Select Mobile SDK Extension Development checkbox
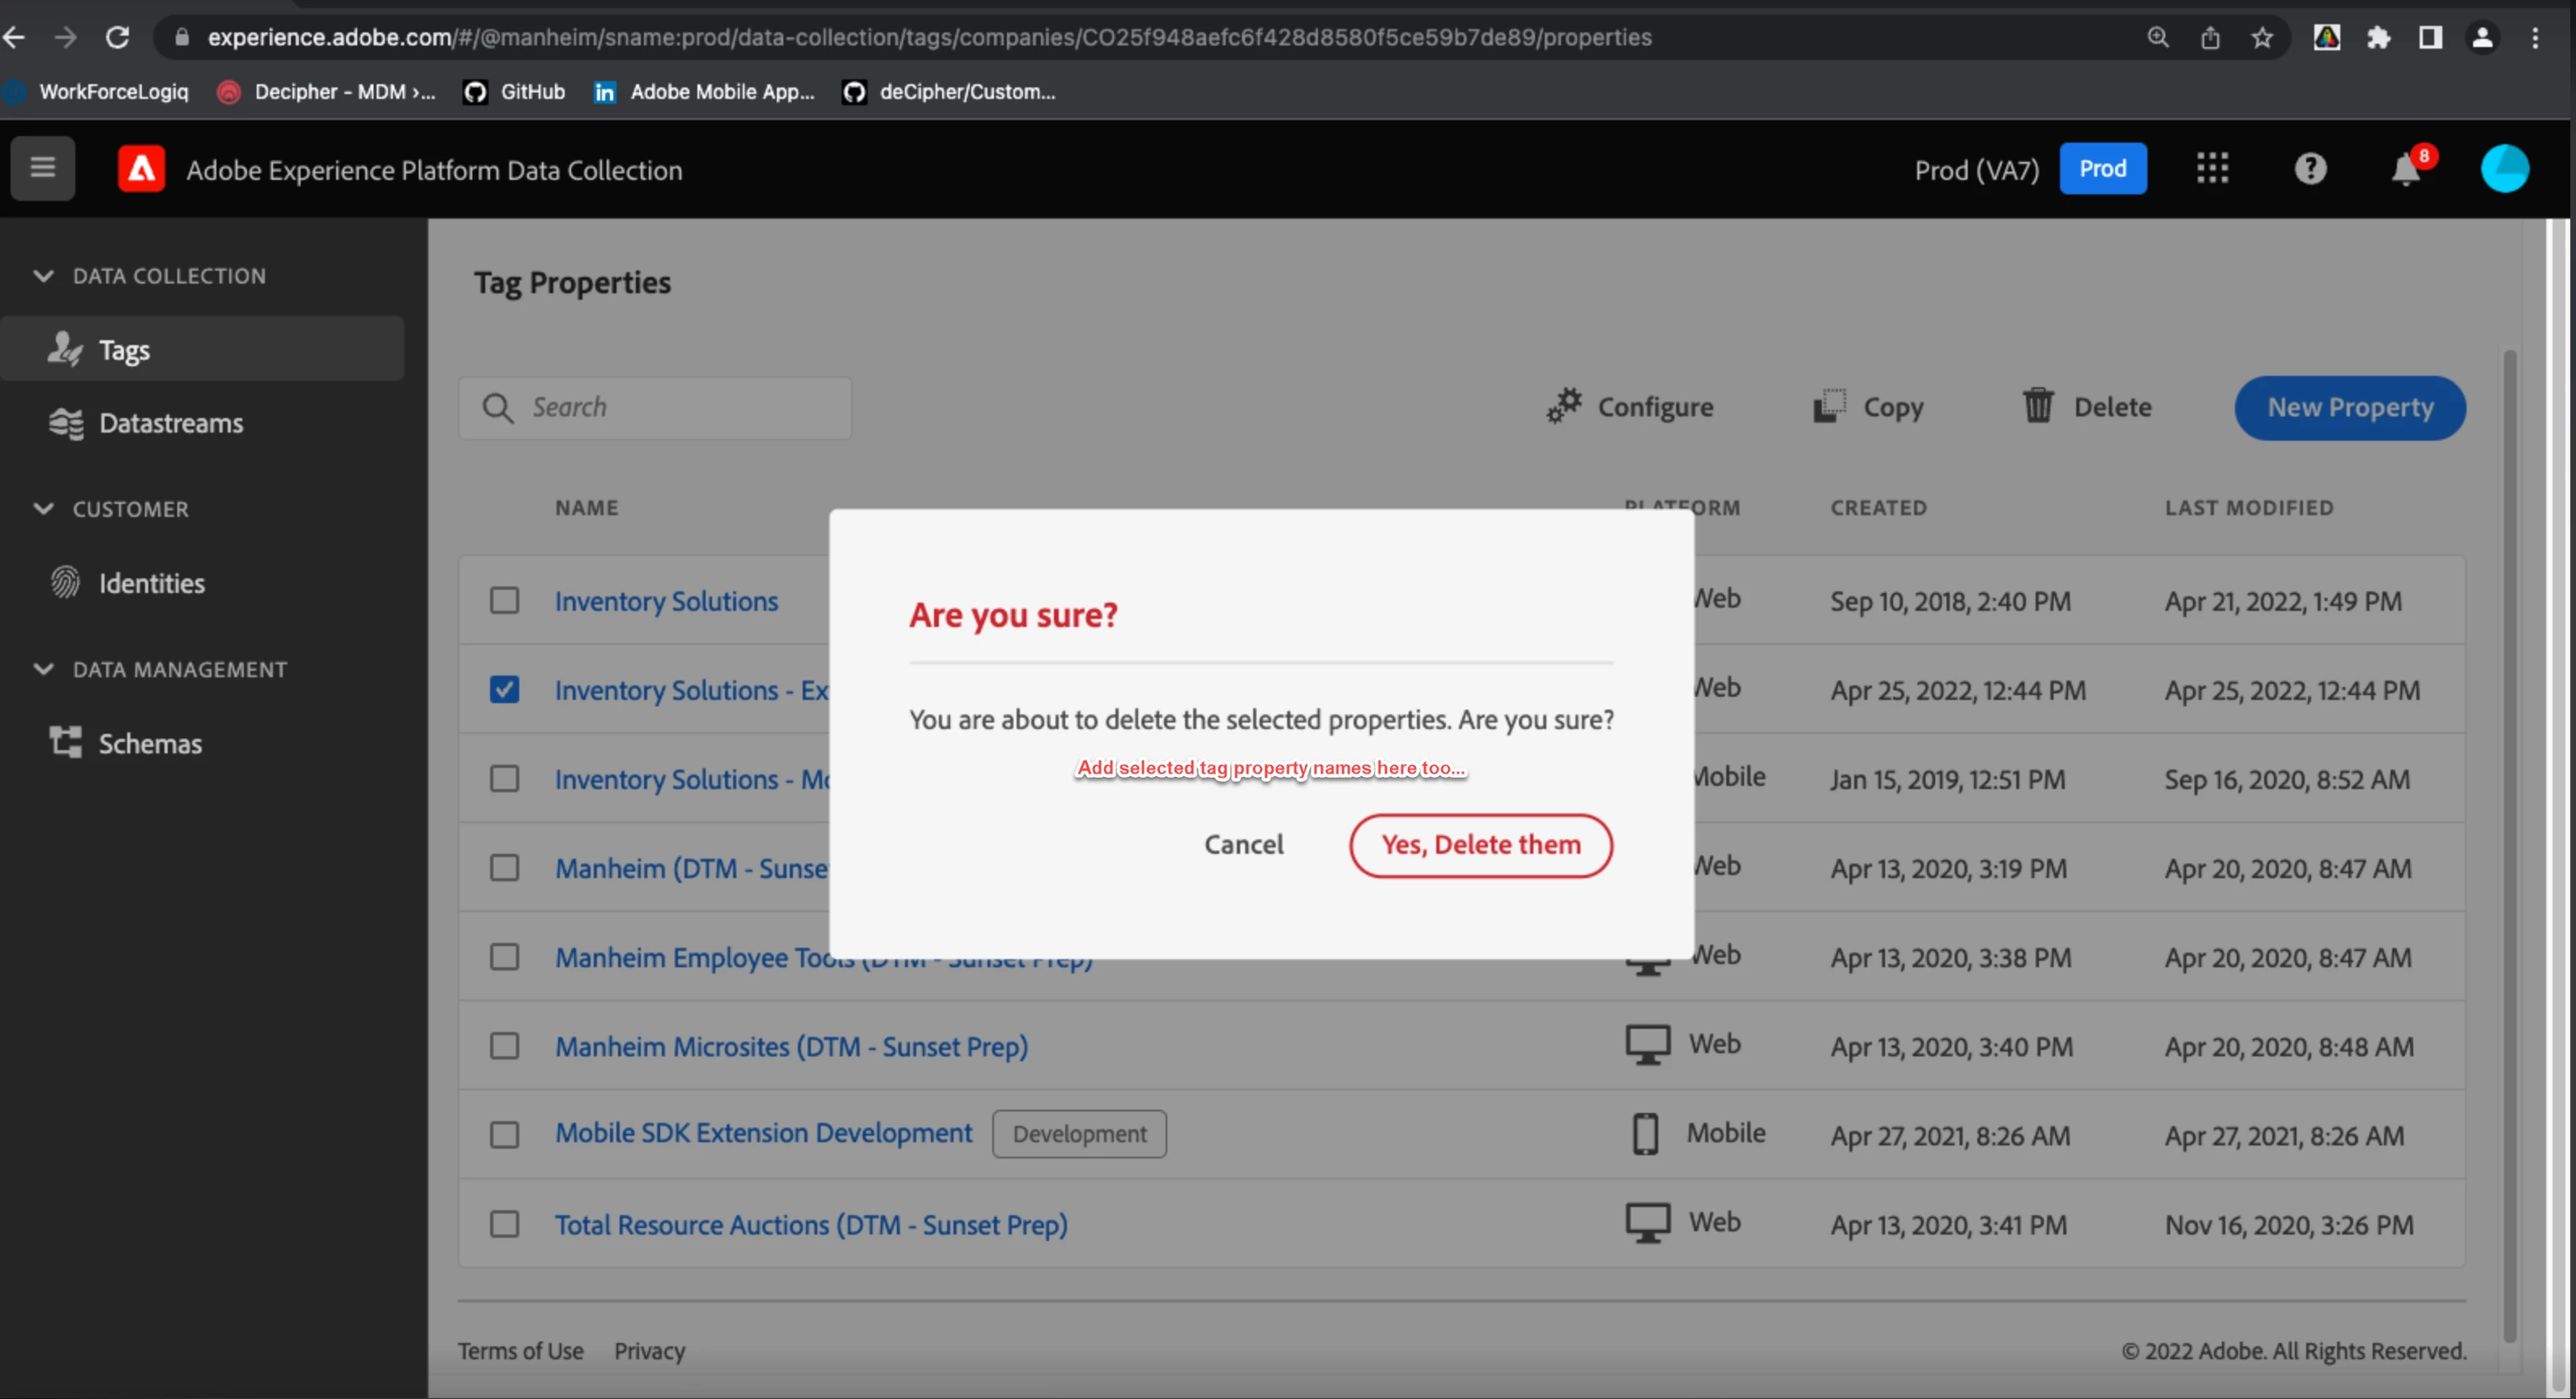This screenshot has height=1399, width=2576. (504, 1134)
